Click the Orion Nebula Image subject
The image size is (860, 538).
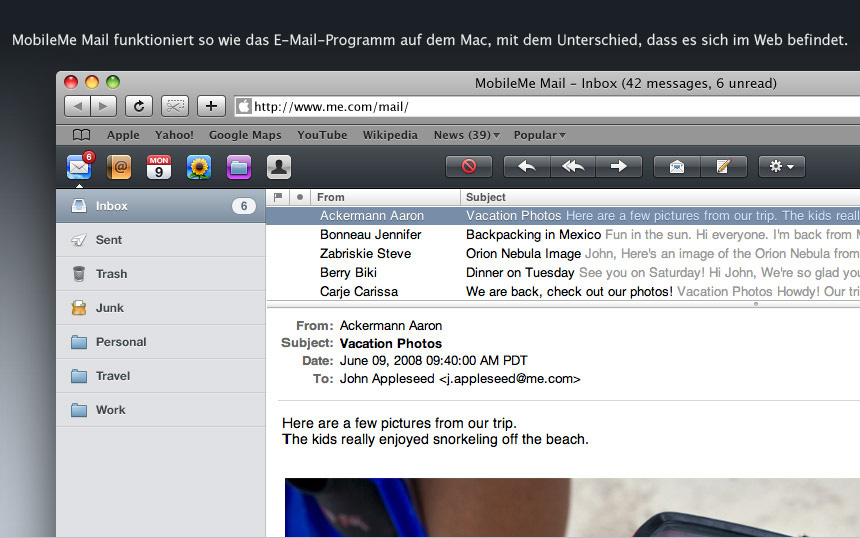pyautogui.click(x=523, y=253)
